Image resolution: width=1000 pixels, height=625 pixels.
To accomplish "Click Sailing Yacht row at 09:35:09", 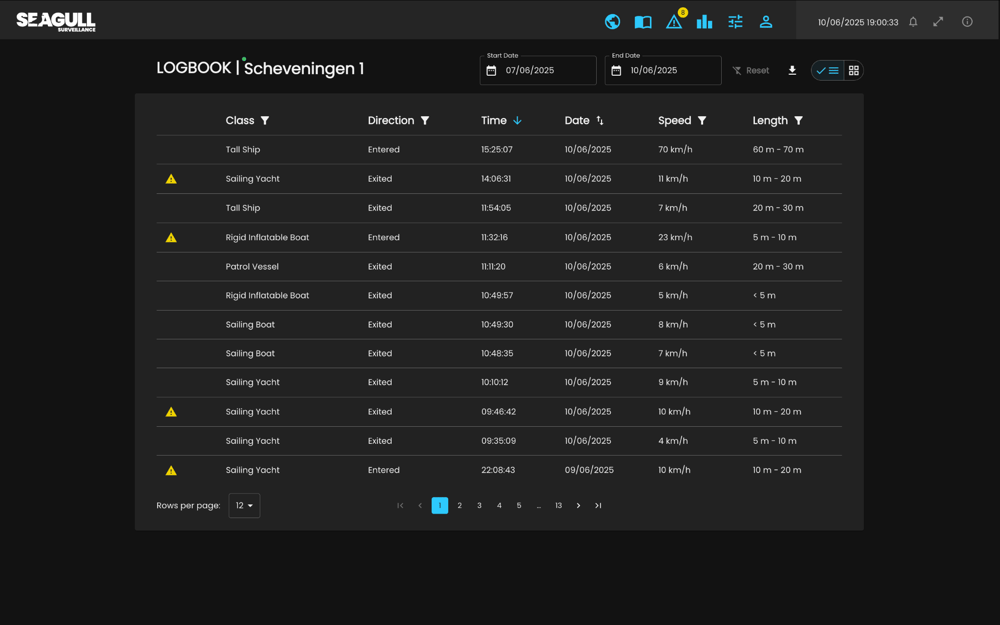I will [499, 441].
